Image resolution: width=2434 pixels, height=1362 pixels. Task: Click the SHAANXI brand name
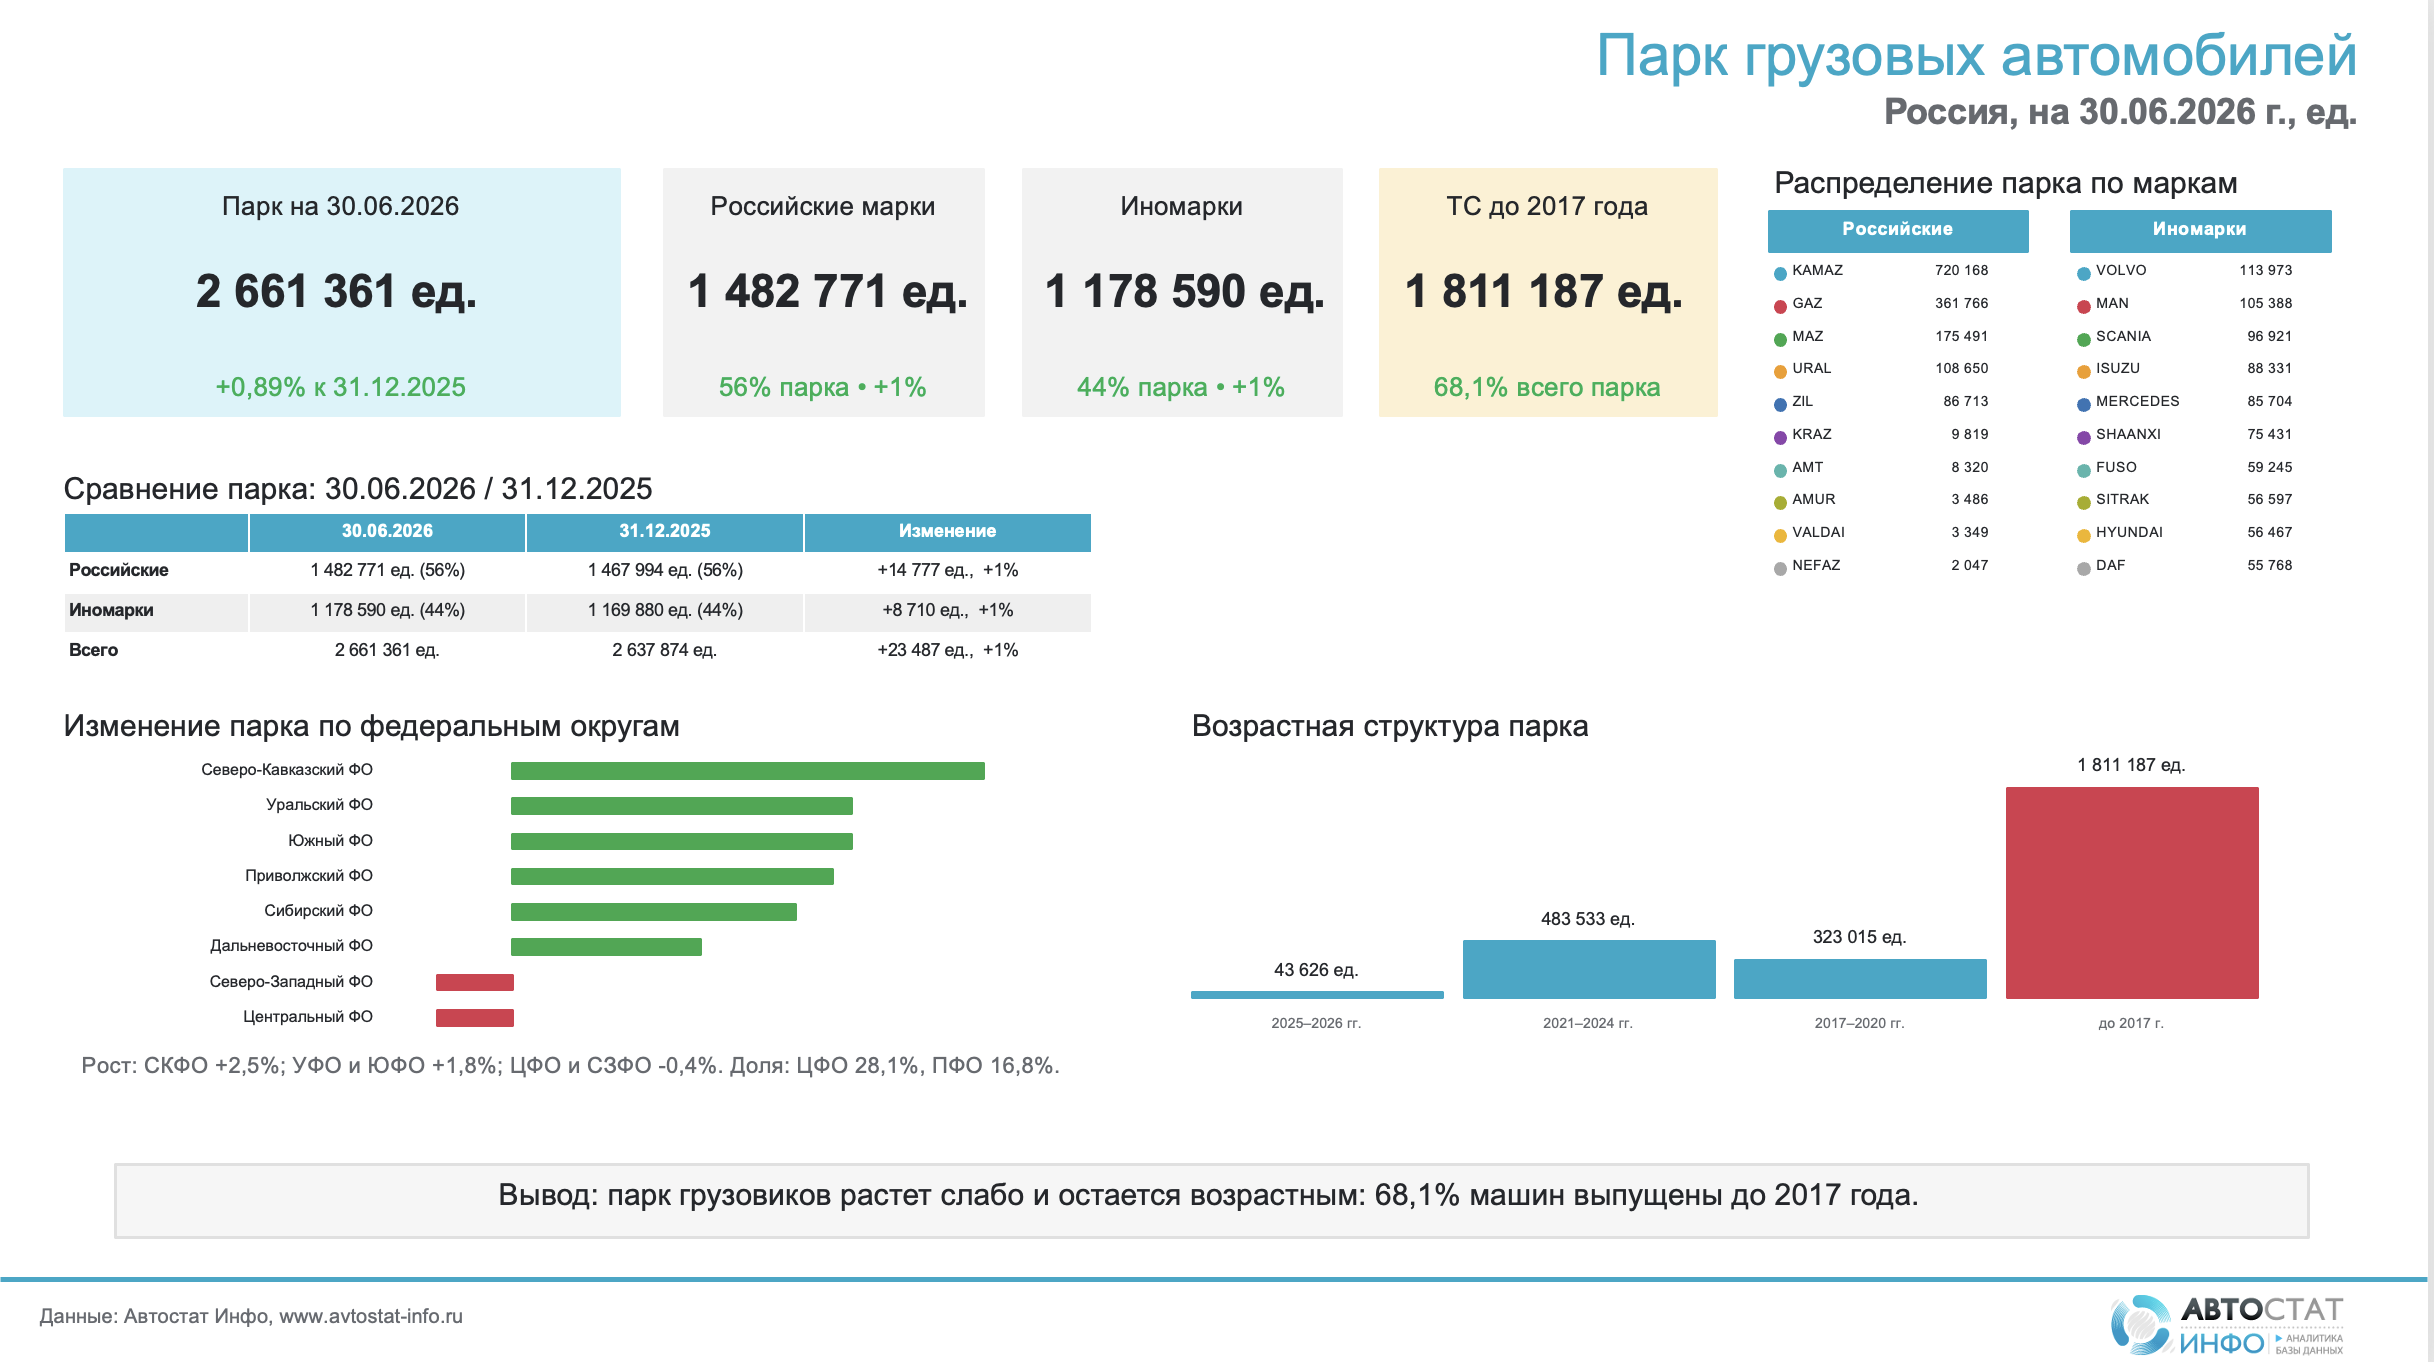tap(2128, 434)
